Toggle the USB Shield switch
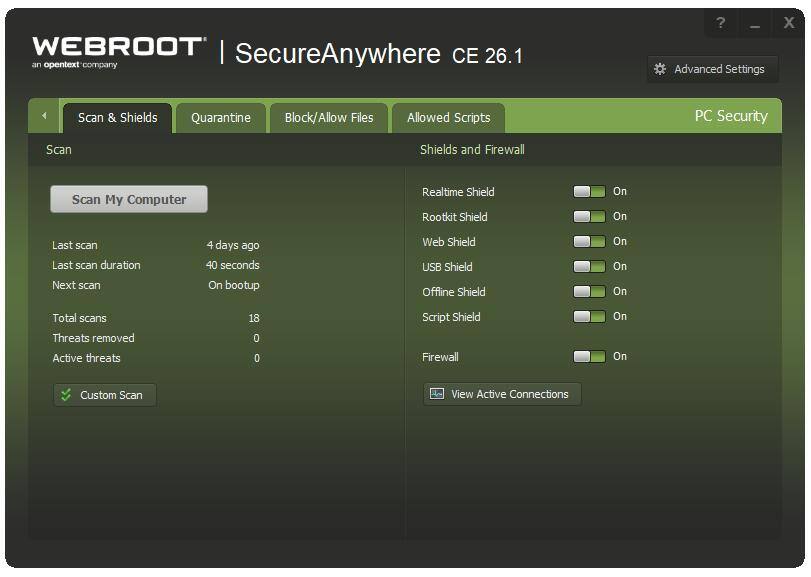811x577 pixels. [x=589, y=267]
